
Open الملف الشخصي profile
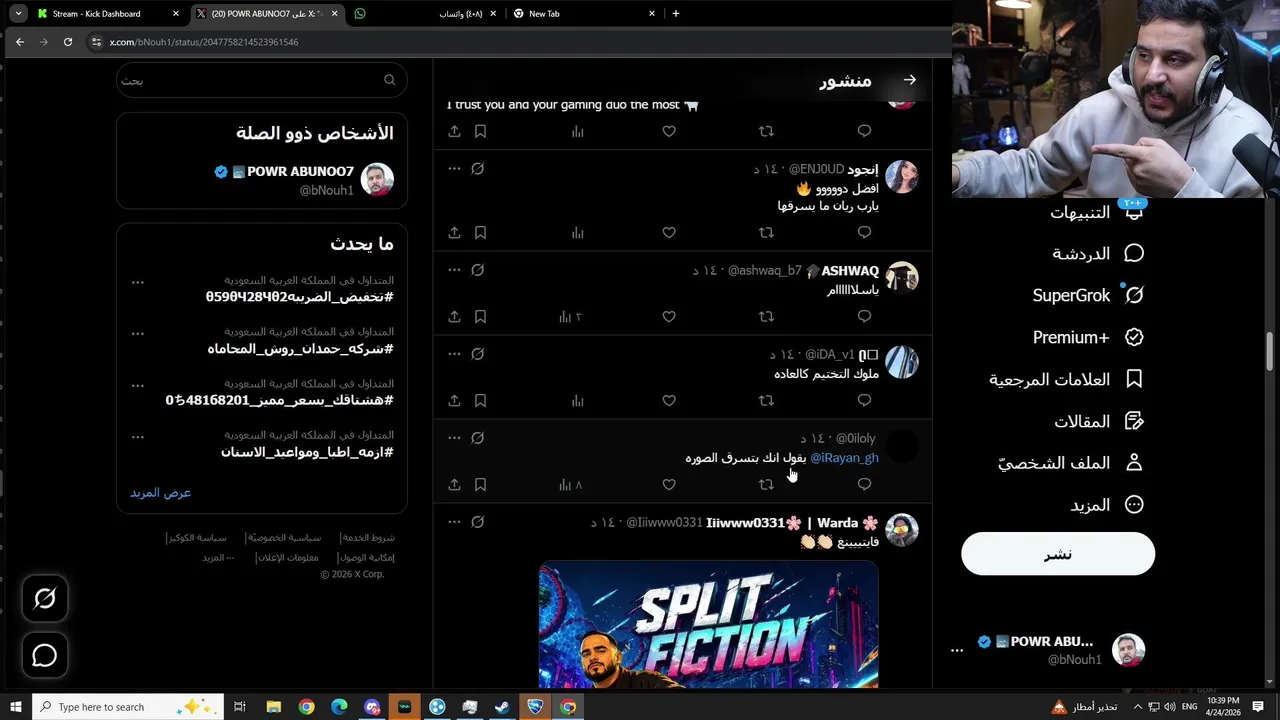pos(1070,464)
